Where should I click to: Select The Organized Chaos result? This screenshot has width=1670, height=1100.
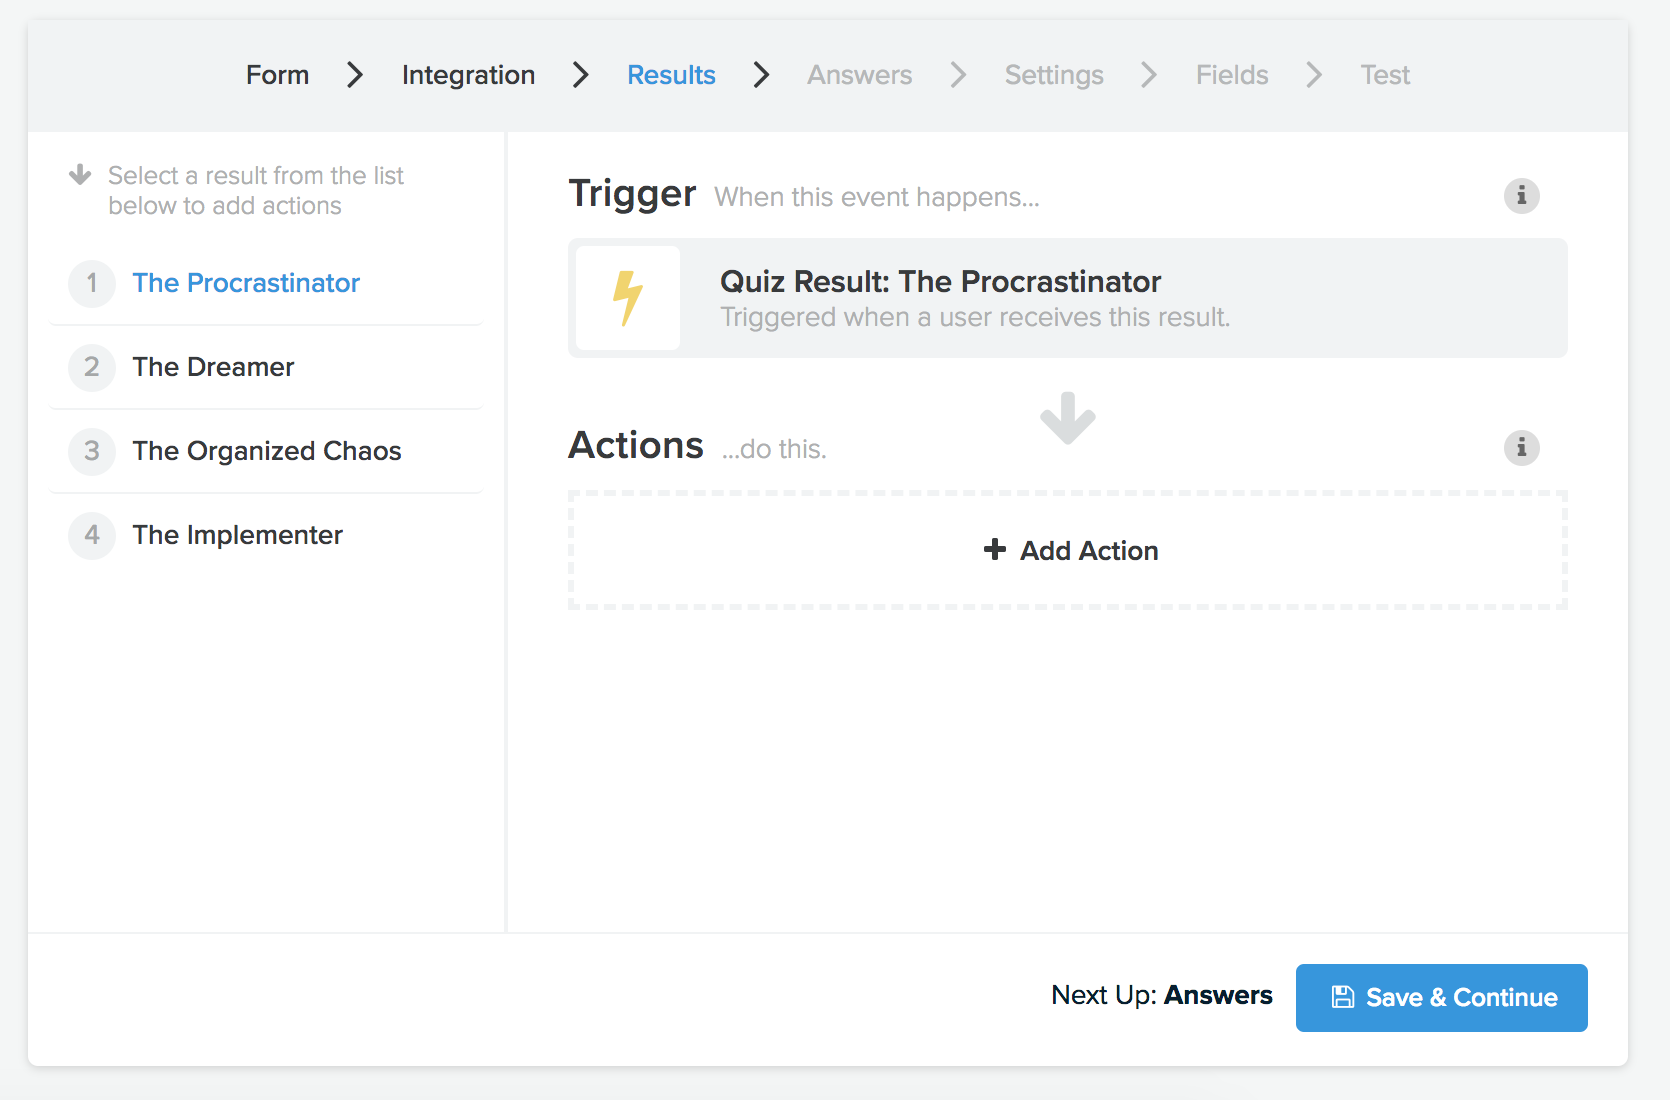coord(266,451)
